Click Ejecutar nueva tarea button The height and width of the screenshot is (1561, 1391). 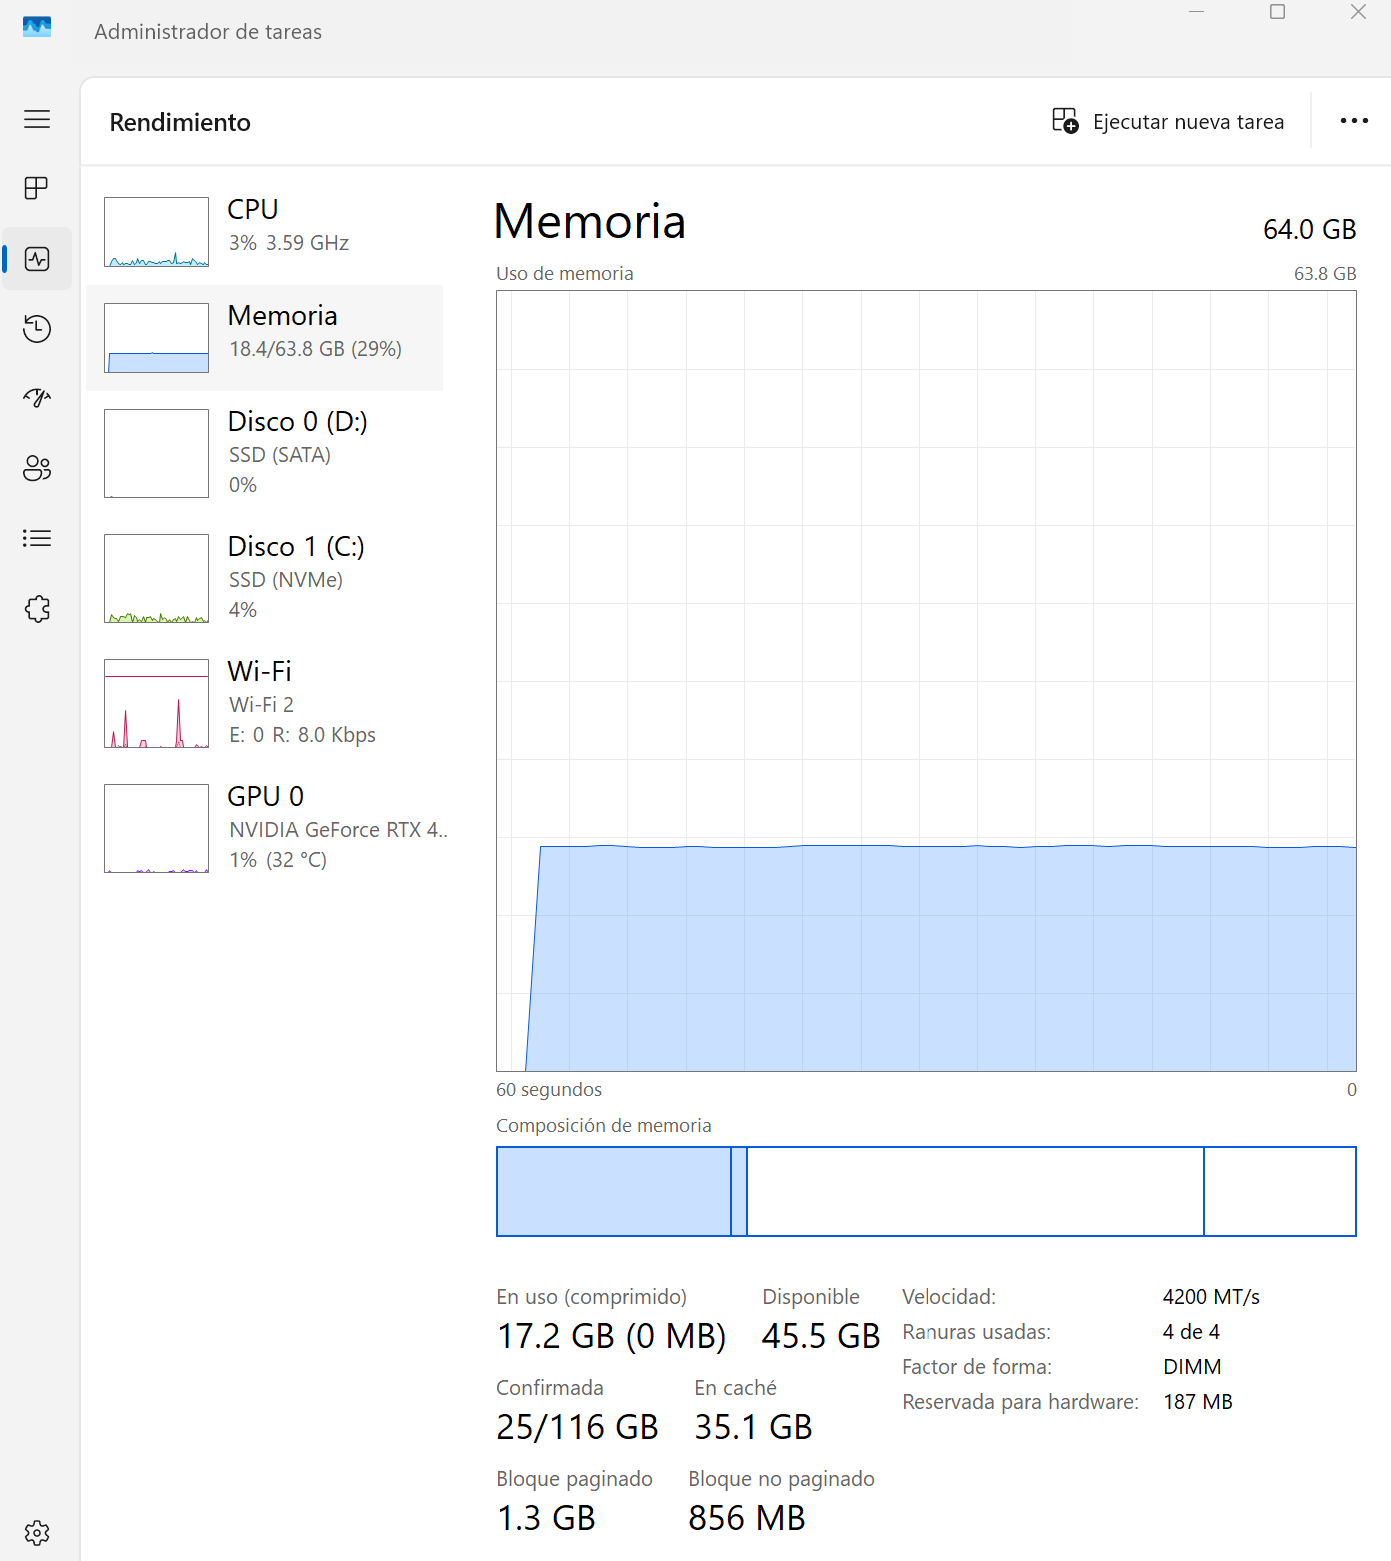coord(1167,122)
